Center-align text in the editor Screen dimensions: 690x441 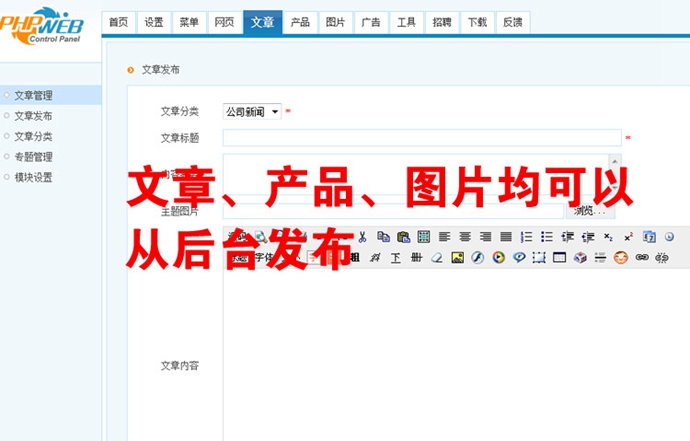point(465,237)
